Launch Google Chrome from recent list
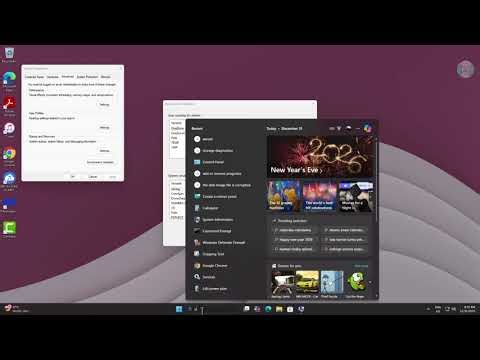The image size is (480, 360). [226, 266]
